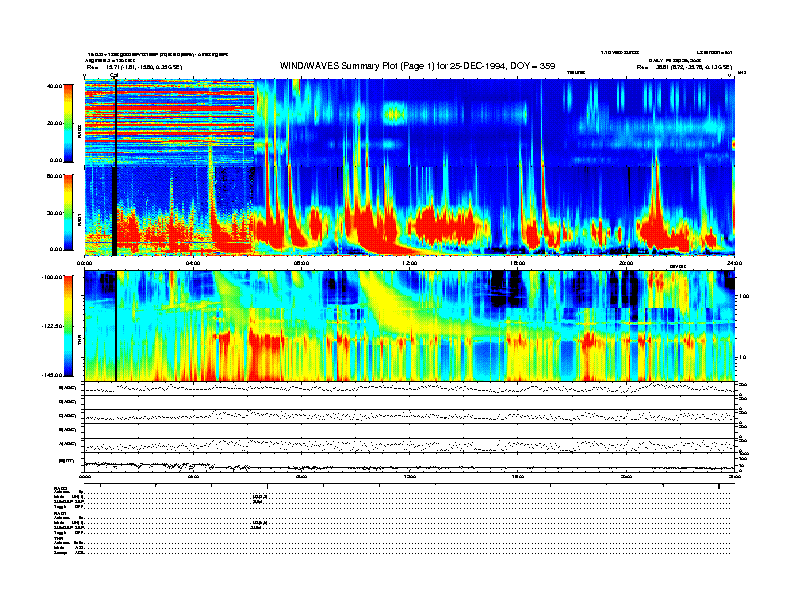Click 08:00 time label under RAD1 spectrogram
Viewport: 792px width, 612px height.
[301, 263]
